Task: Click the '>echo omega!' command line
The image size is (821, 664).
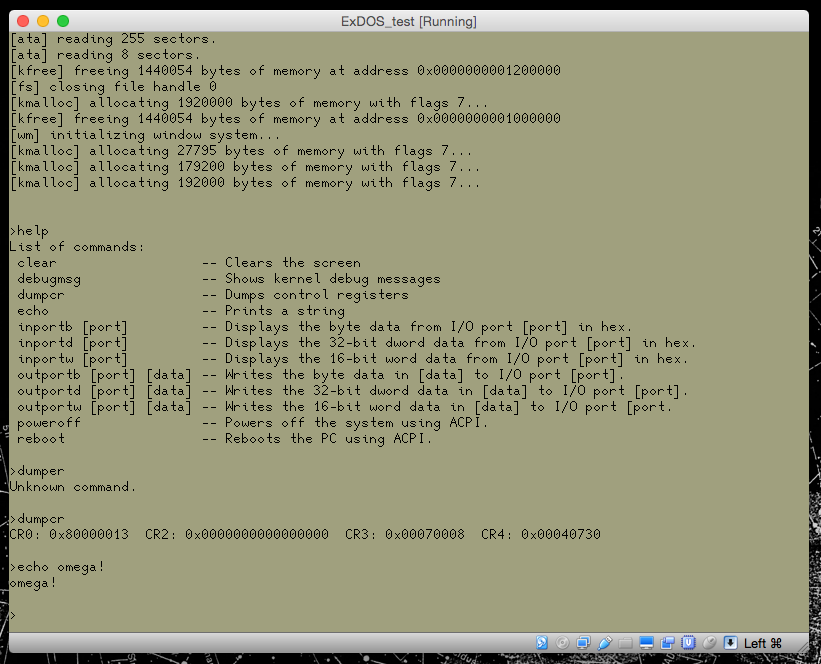Action: 57,567
